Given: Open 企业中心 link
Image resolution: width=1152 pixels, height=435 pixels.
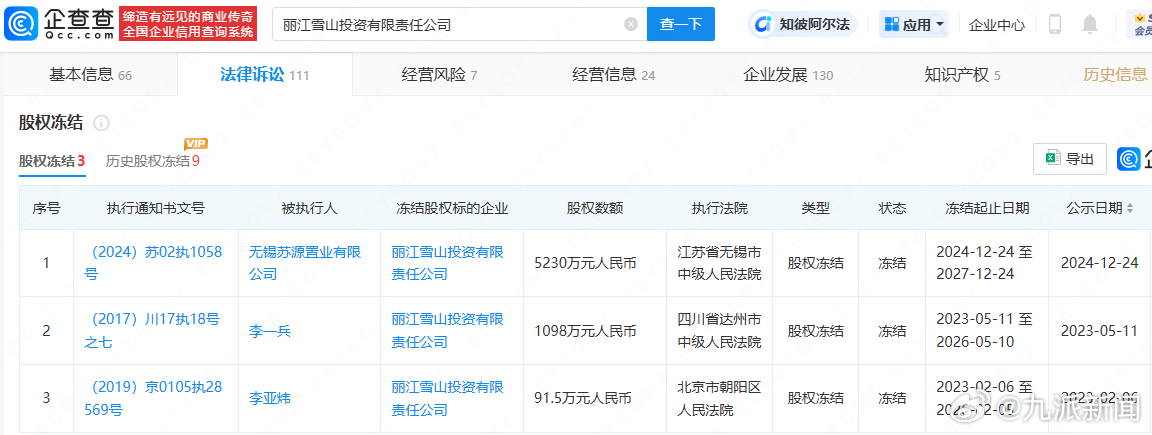Looking at the screenshot, I should (x=996, y=24).
